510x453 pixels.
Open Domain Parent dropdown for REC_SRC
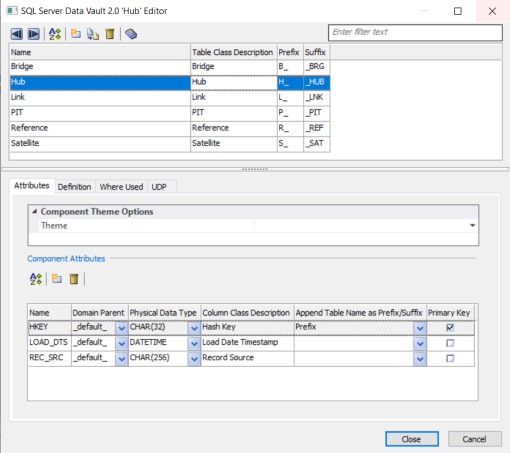coord(122,359)
